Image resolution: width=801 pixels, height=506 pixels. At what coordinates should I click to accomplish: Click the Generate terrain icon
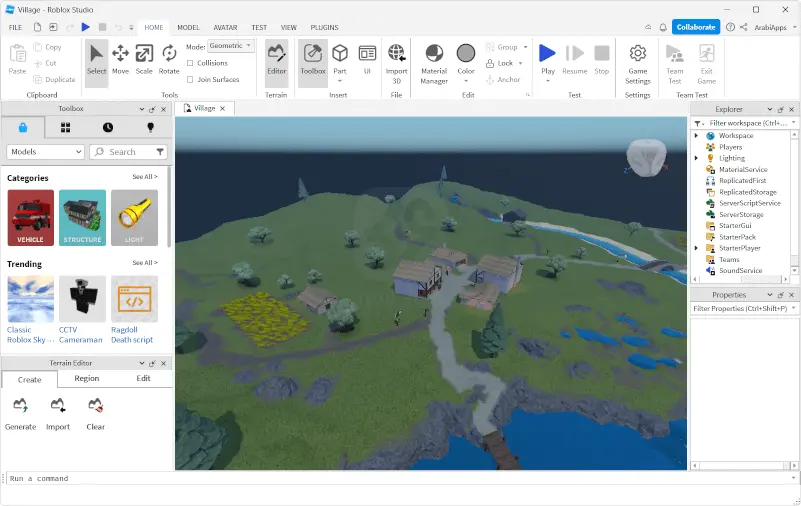(20, 412)
